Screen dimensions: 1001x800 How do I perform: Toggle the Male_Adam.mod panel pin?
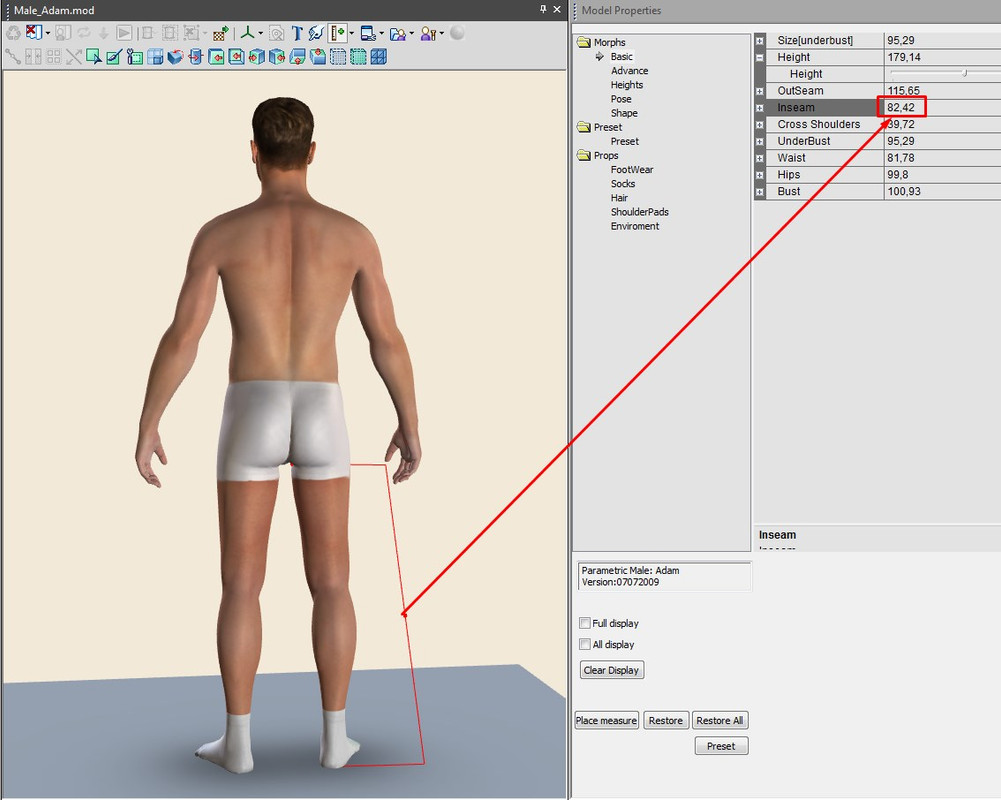[x=543, y=10]
